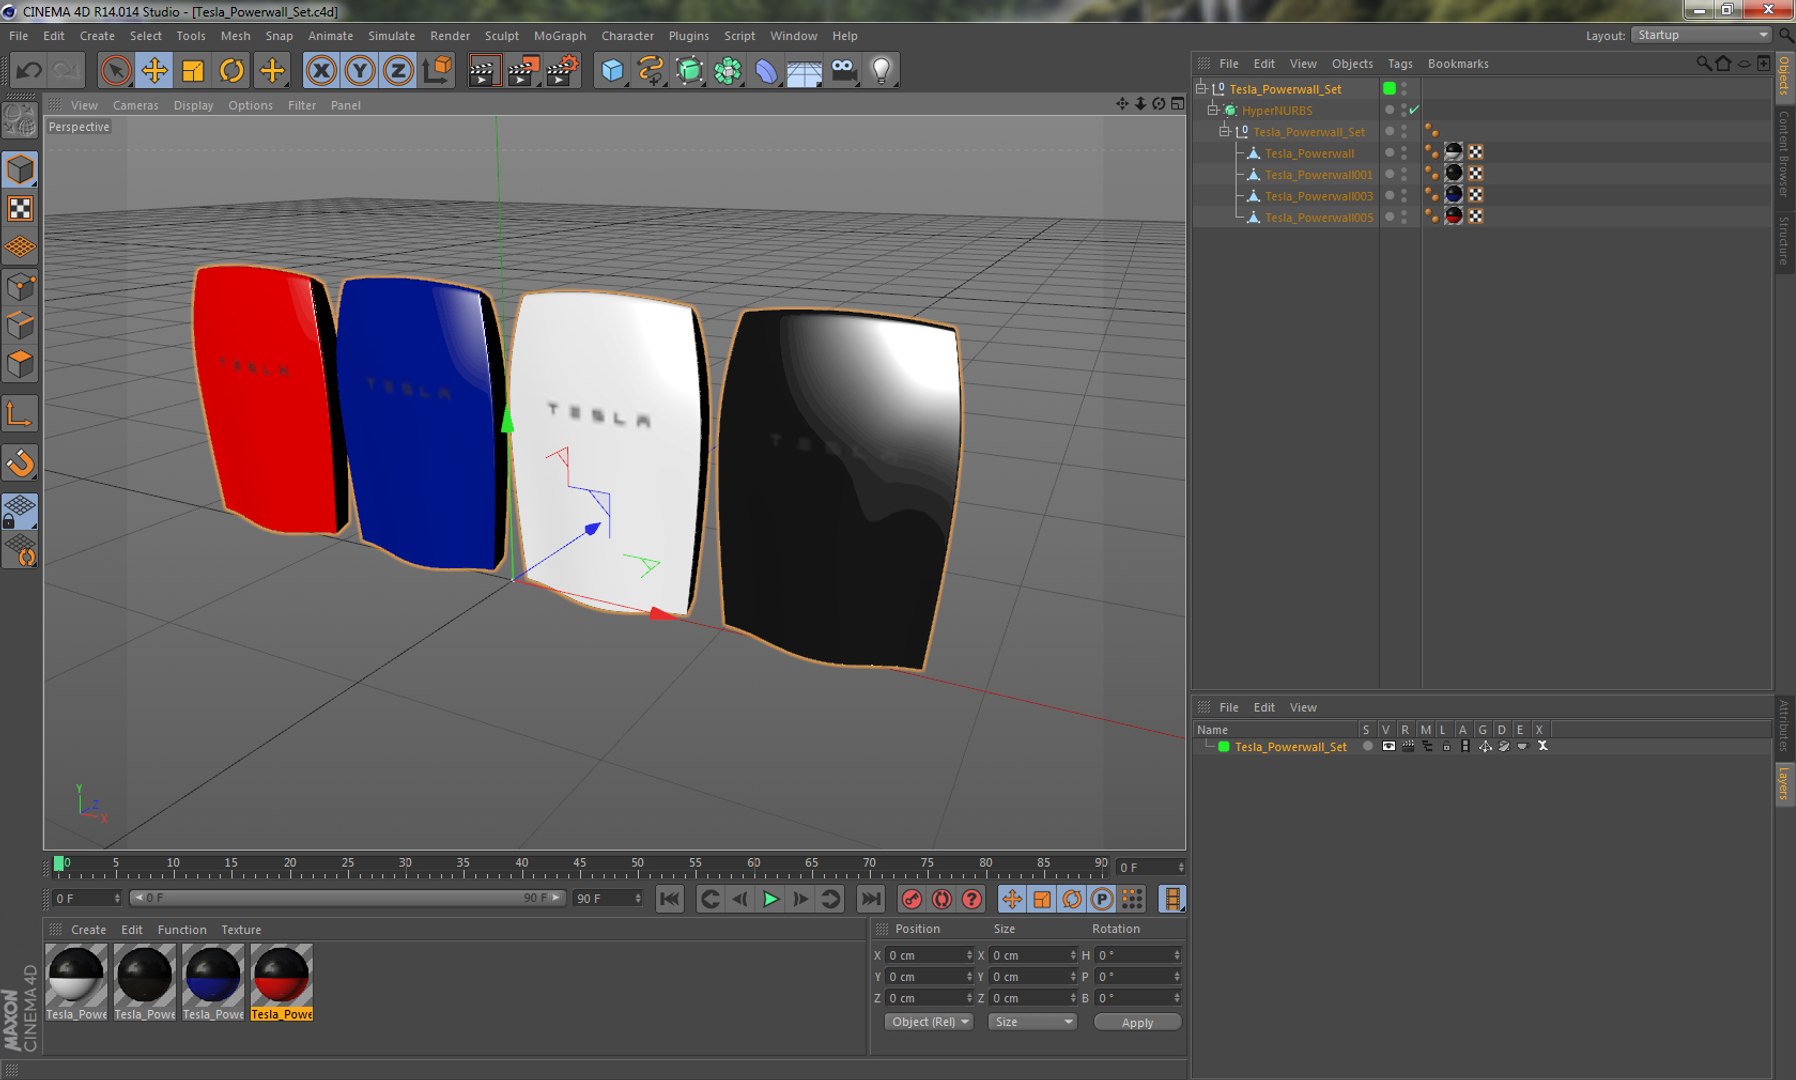The image size is (1796, 1080).
Task: Select Polygons mode
Action: (20, 364)
